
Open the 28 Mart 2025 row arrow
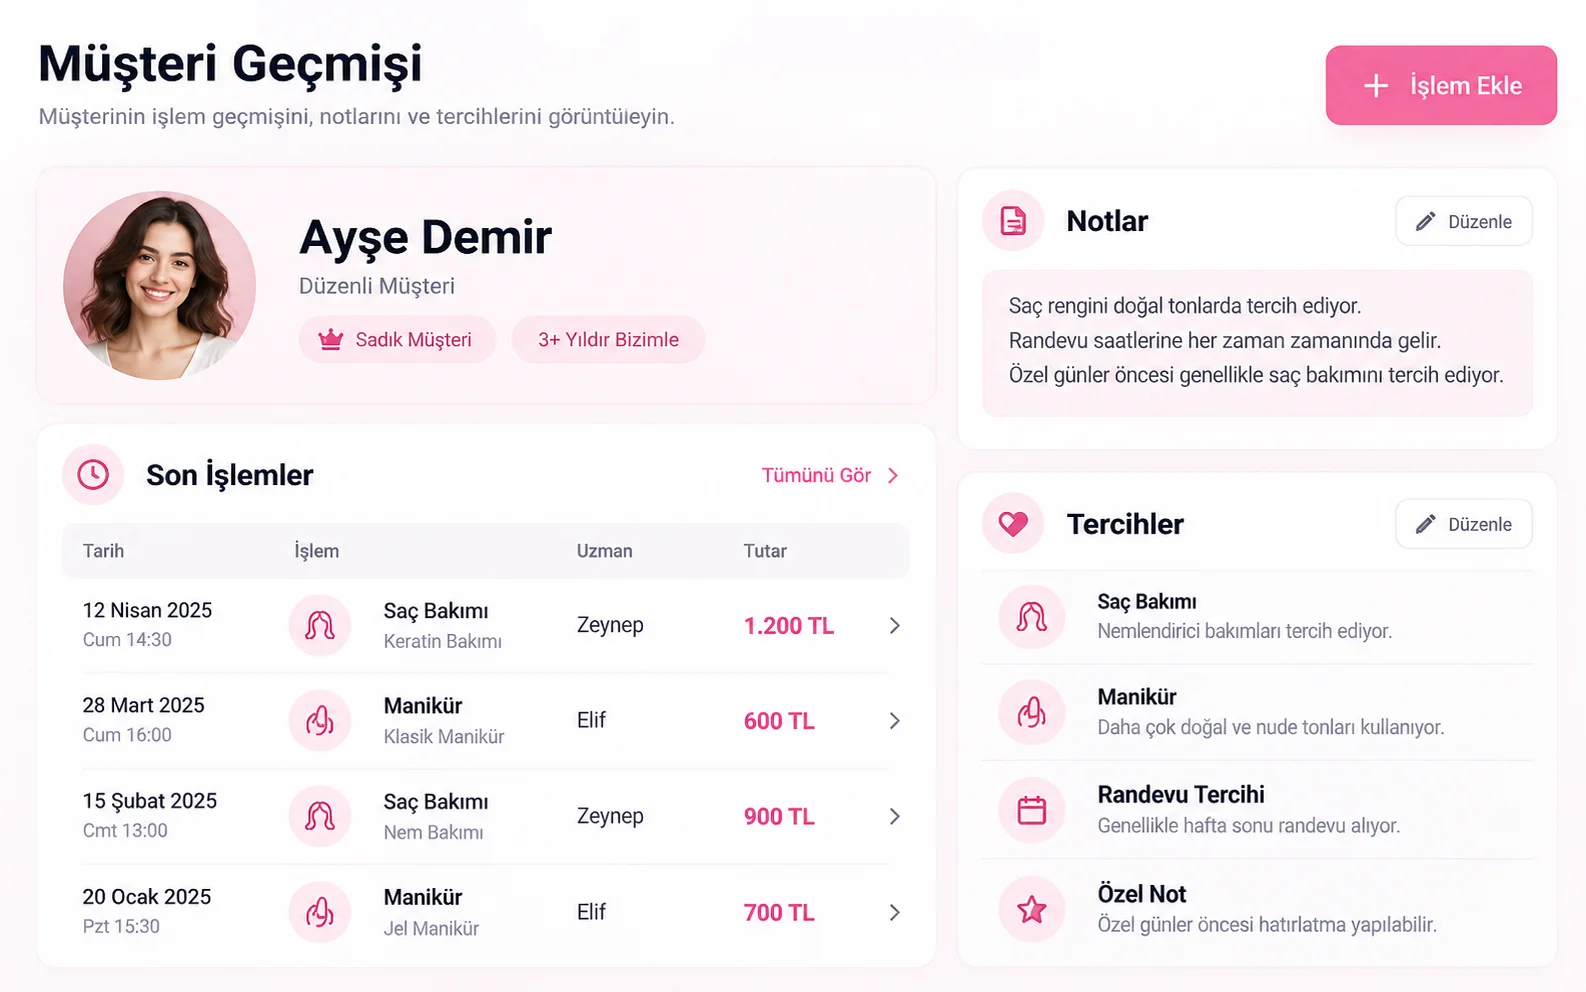pyautogui.click(x=895, y=720)
